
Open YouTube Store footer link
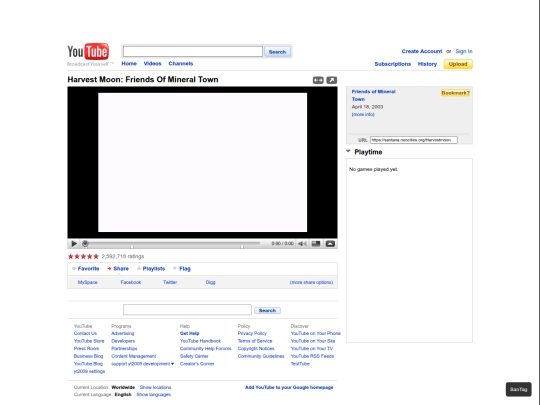click(89, 341)
